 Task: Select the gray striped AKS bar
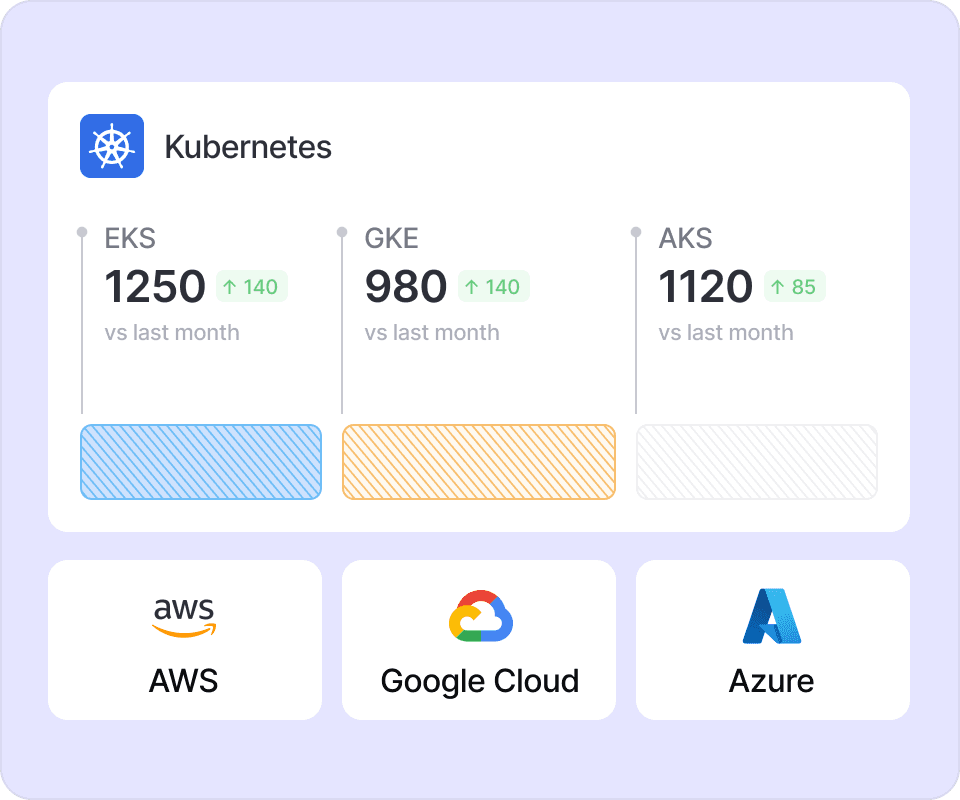[x=757, y=462]
